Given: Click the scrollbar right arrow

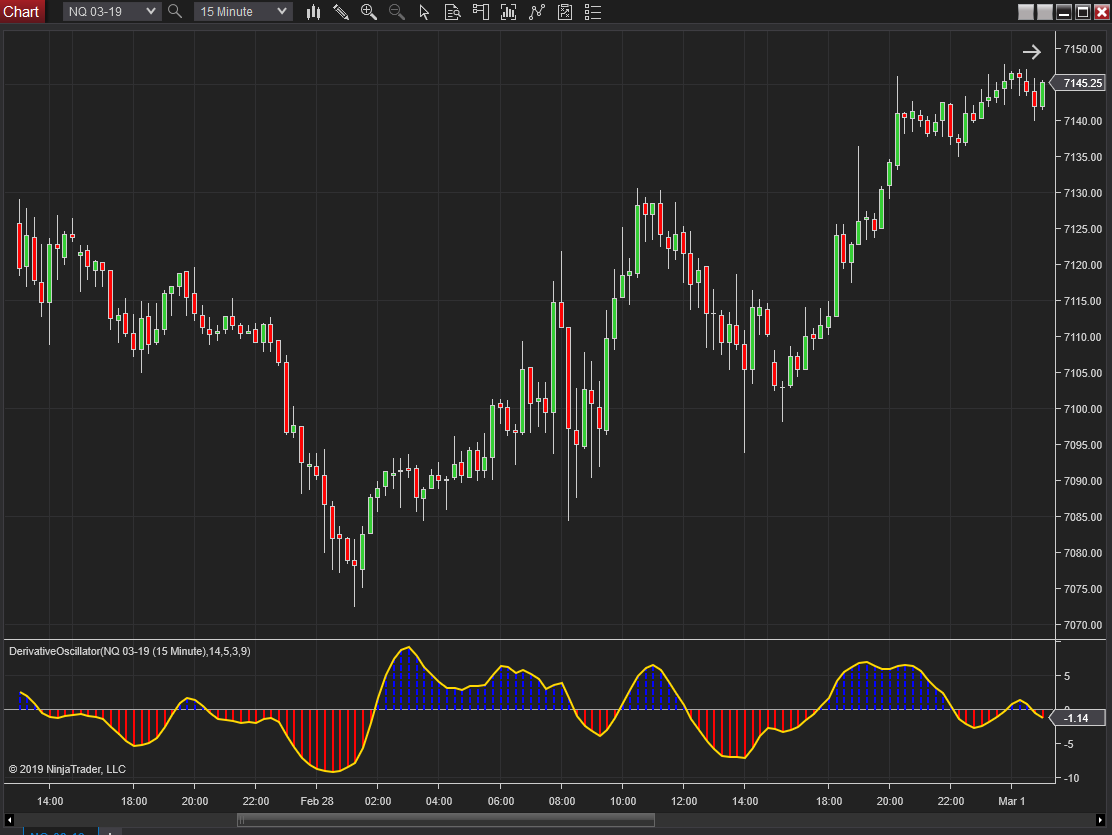Looking at the screenshot, I should [1100, 820].
